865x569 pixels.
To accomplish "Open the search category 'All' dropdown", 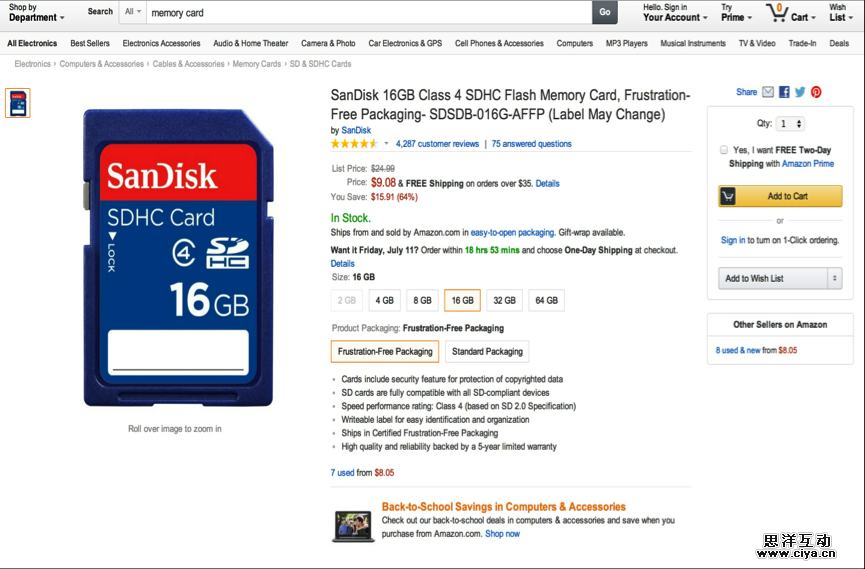I will [133, 13].
